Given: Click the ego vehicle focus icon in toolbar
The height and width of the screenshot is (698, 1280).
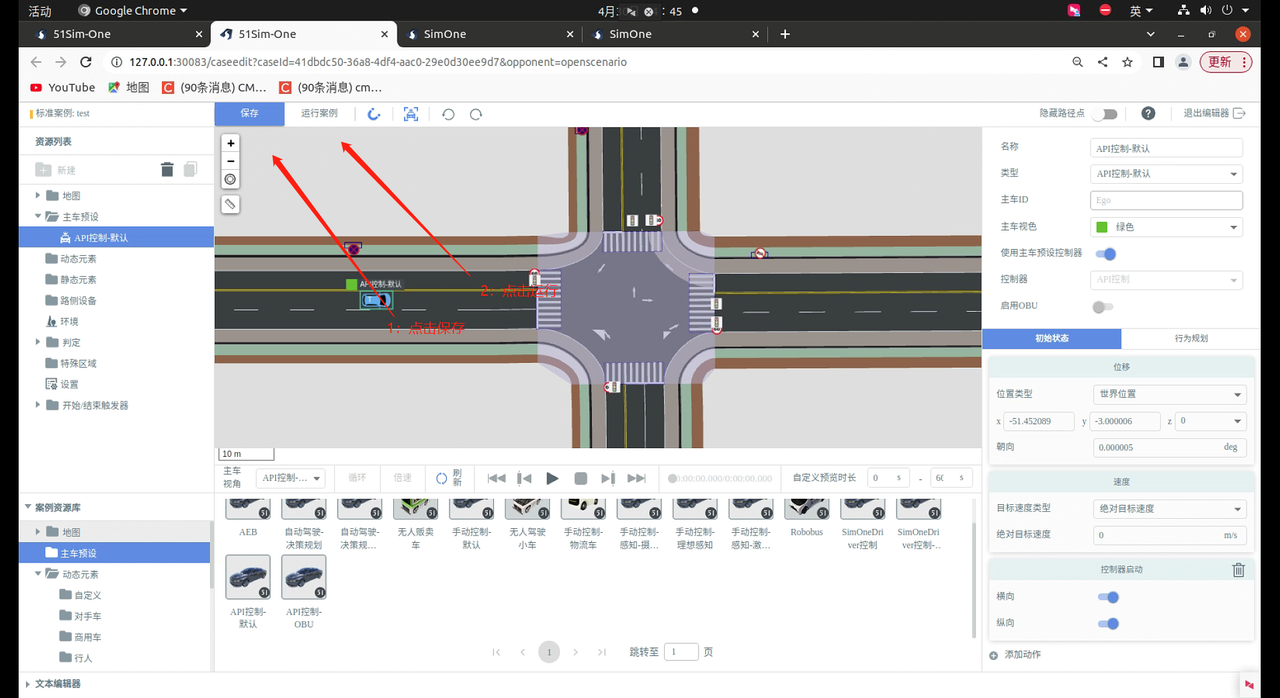Looking at the screenshot, I should pos(411,114).
